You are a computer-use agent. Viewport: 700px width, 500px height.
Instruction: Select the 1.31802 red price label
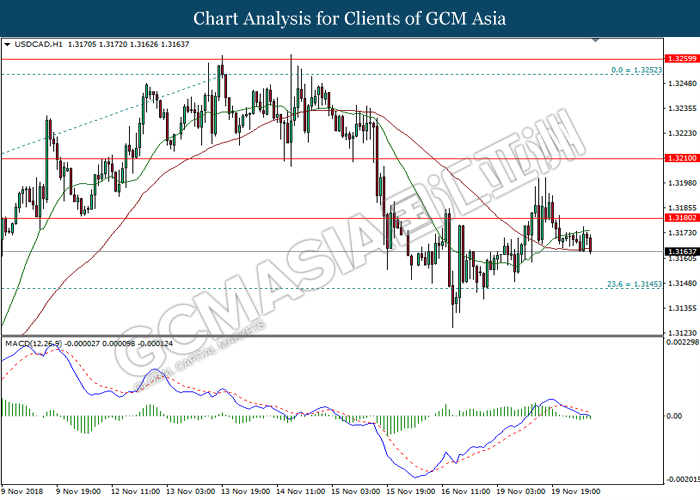pos(681,218)
